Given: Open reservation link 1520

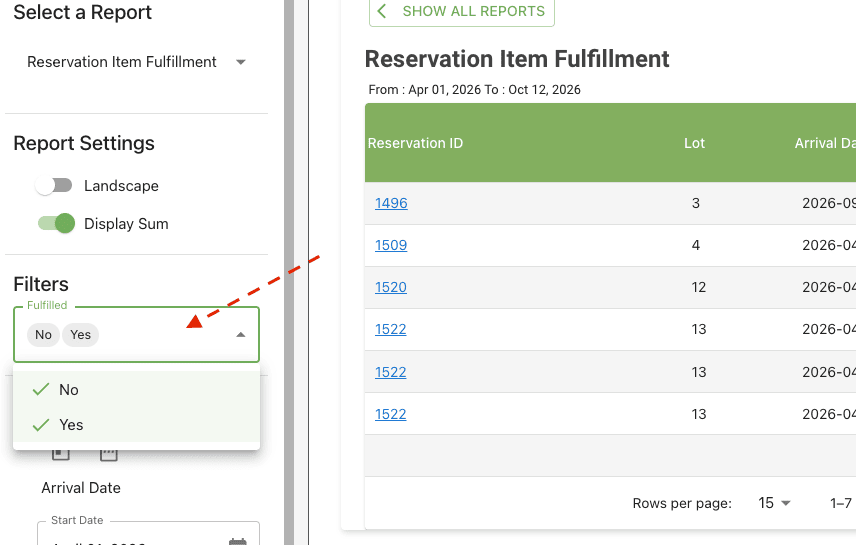Looking at the screenshot, I should click(x=391, y=287).
